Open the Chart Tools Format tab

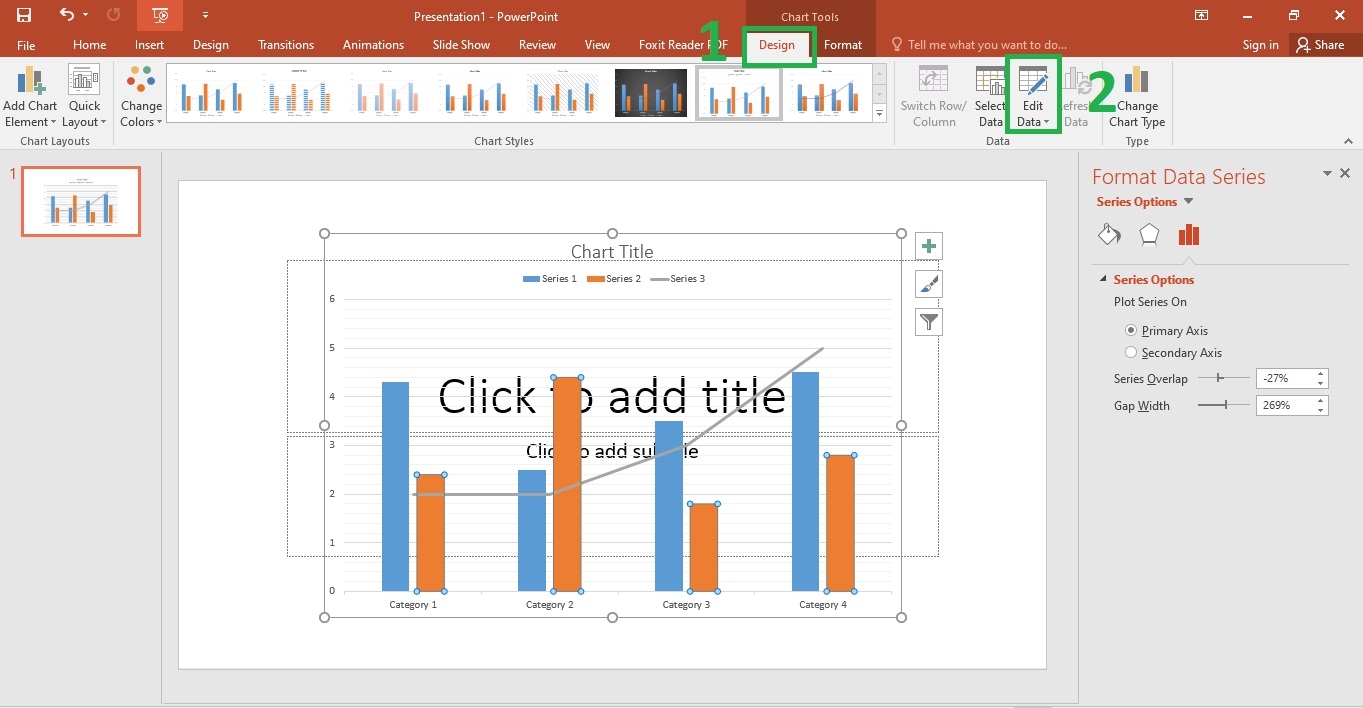tap(843, 45)
